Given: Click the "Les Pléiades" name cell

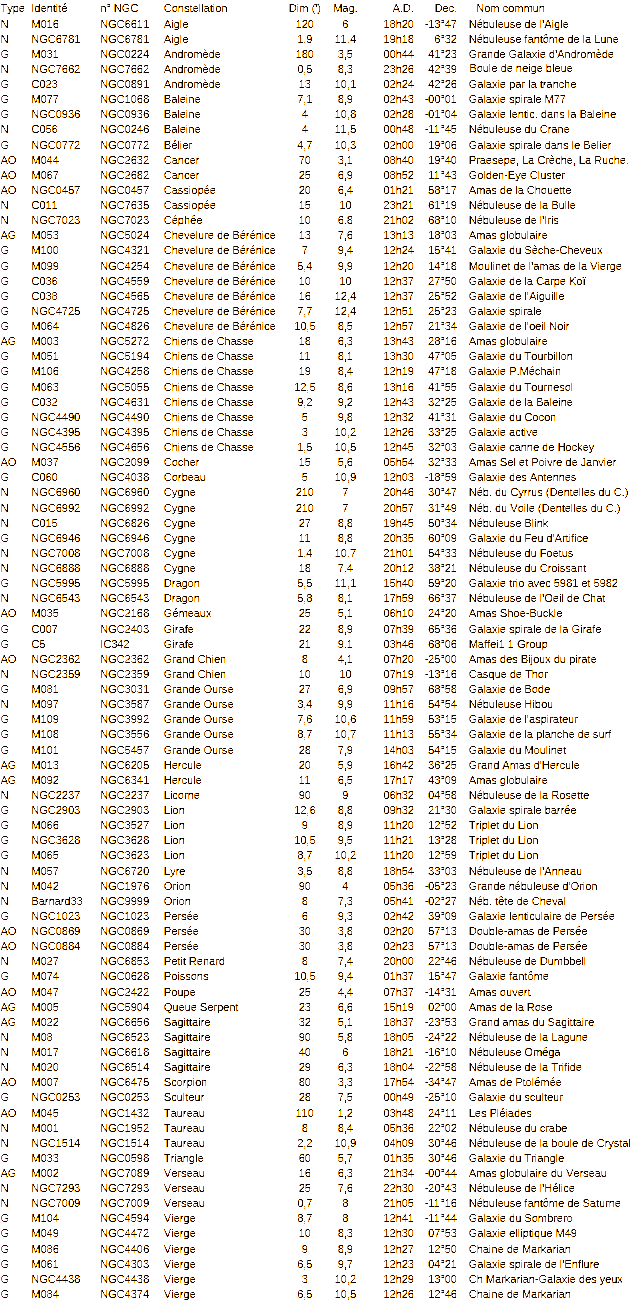Looking at the screenshot, I should (x=497, y=1113).
